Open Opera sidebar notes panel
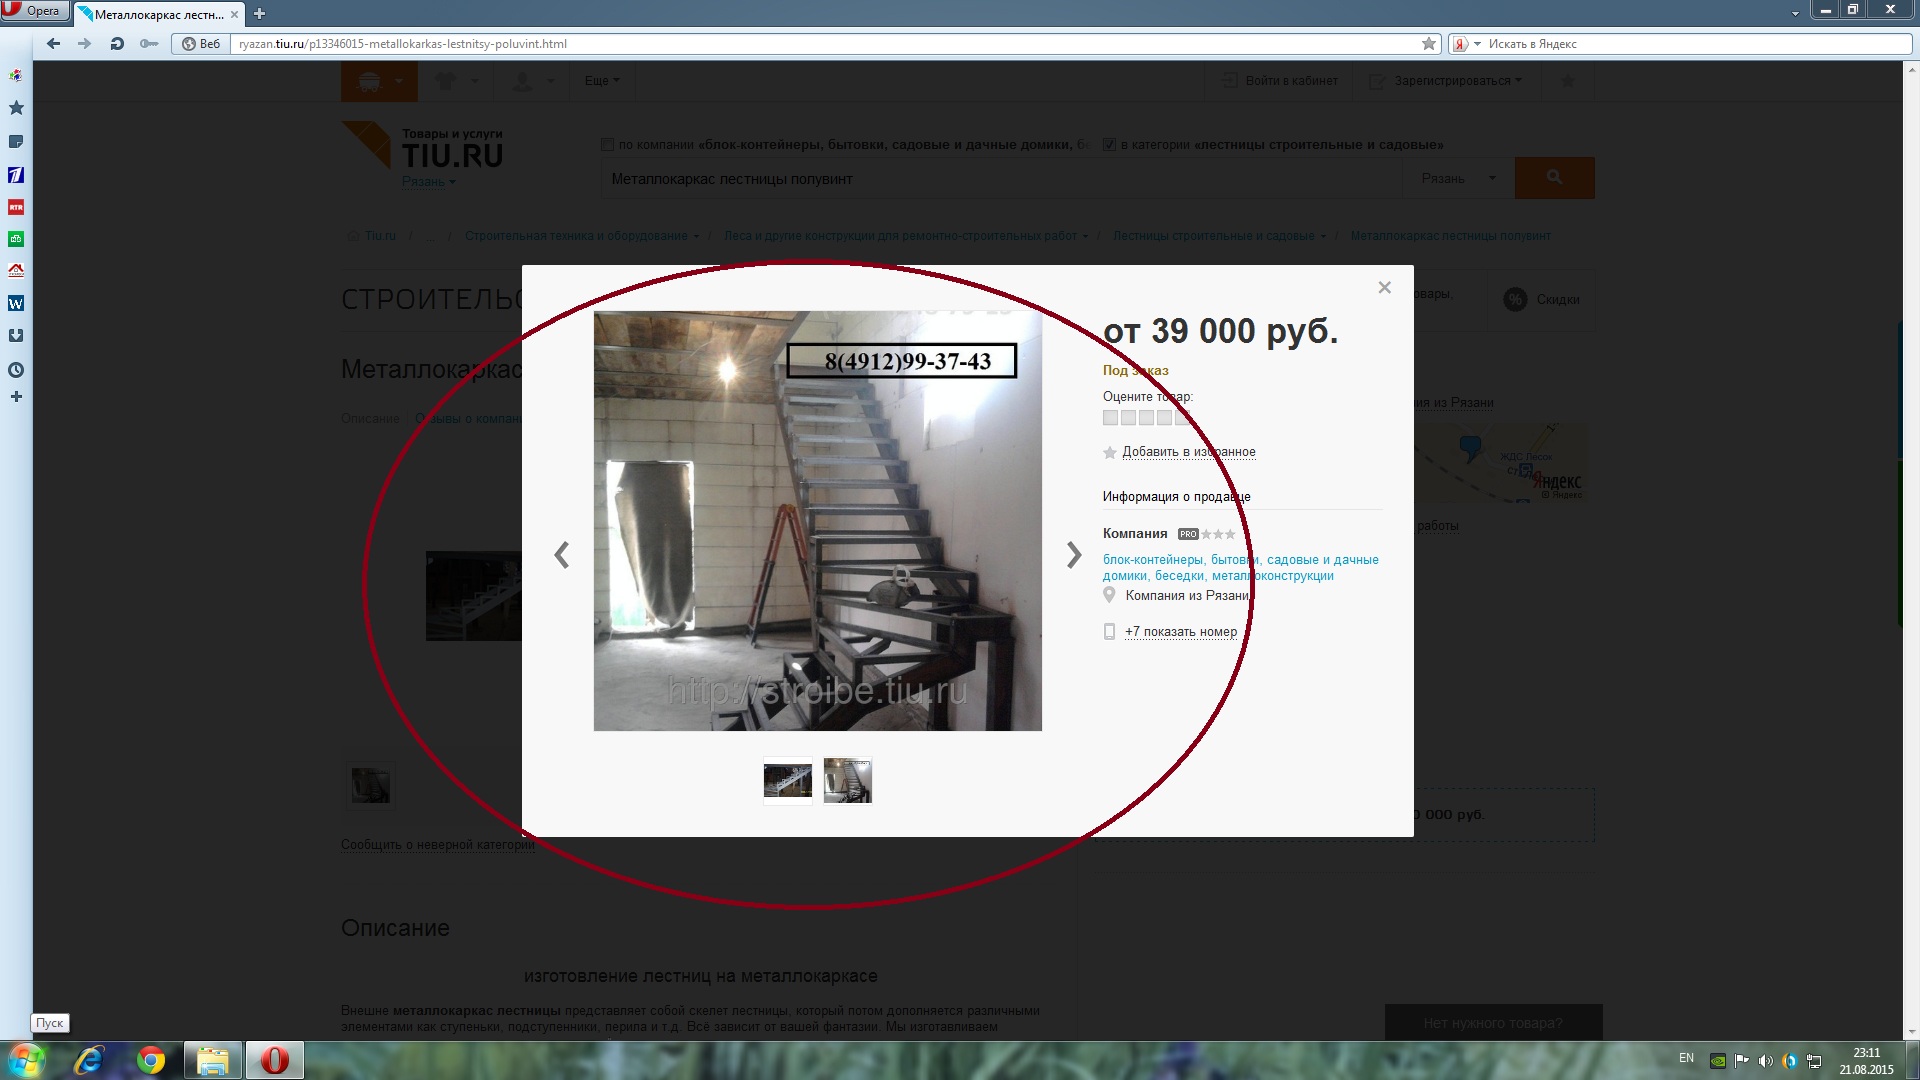This screenshot has height=1080, width=1920. pyautogui.click(x=16, y=141)
